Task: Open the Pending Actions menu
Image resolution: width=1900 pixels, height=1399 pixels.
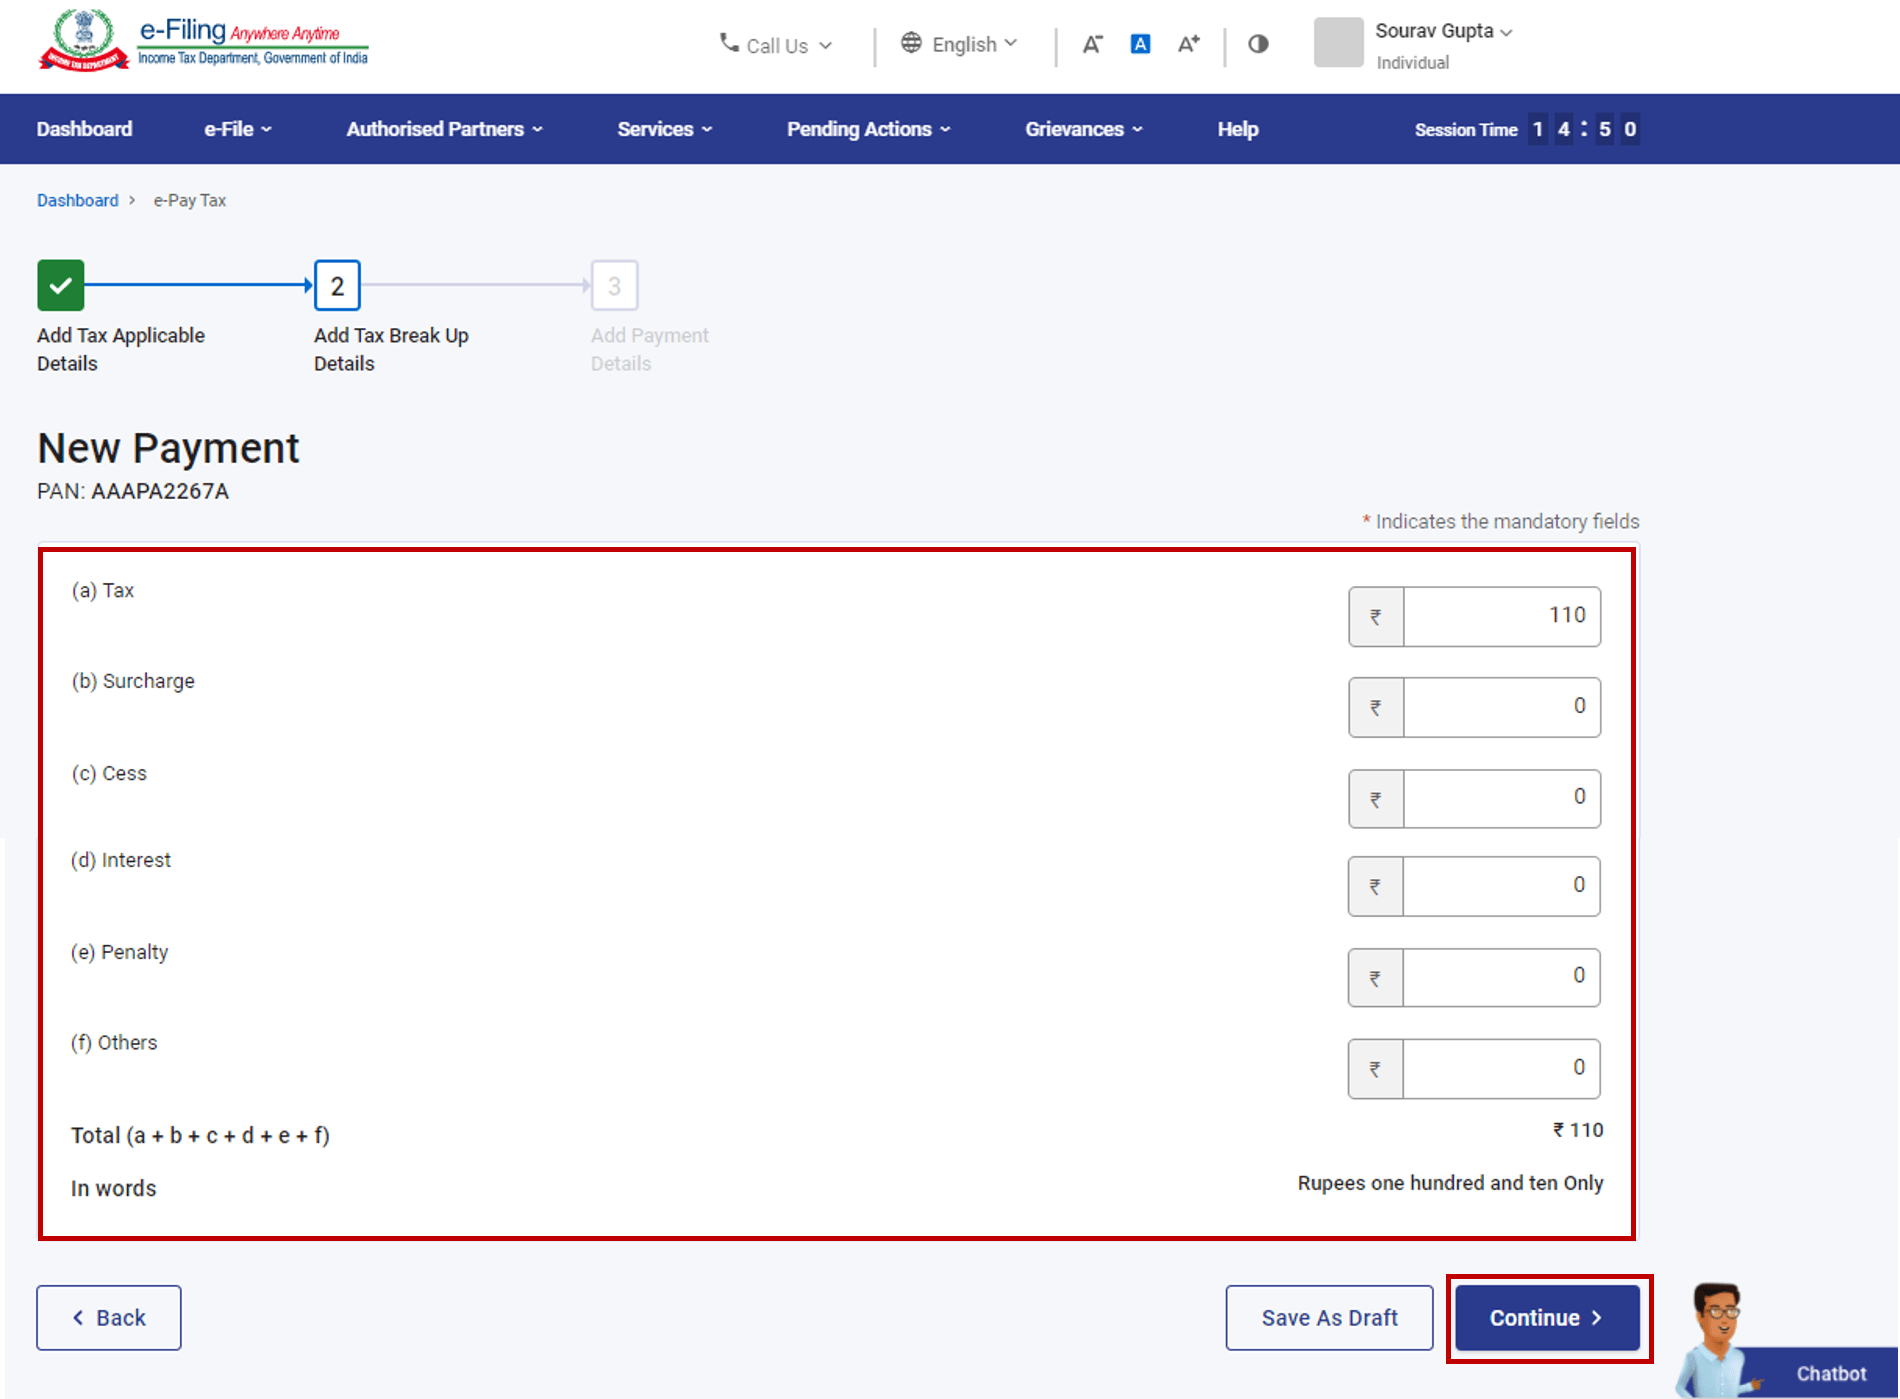Action: point(867,129)
